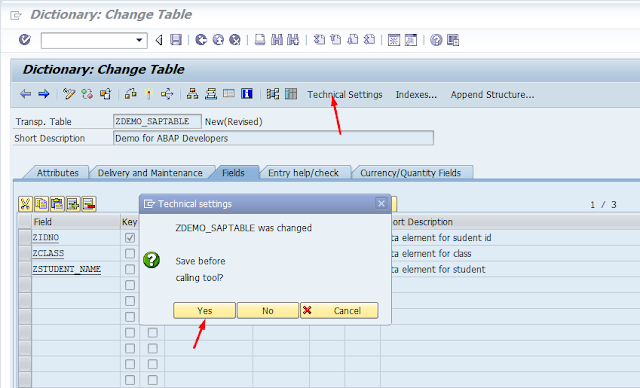Click the window menu icon beside the title
This screenshot has height=388, width=640.
(x=16, y=16)
